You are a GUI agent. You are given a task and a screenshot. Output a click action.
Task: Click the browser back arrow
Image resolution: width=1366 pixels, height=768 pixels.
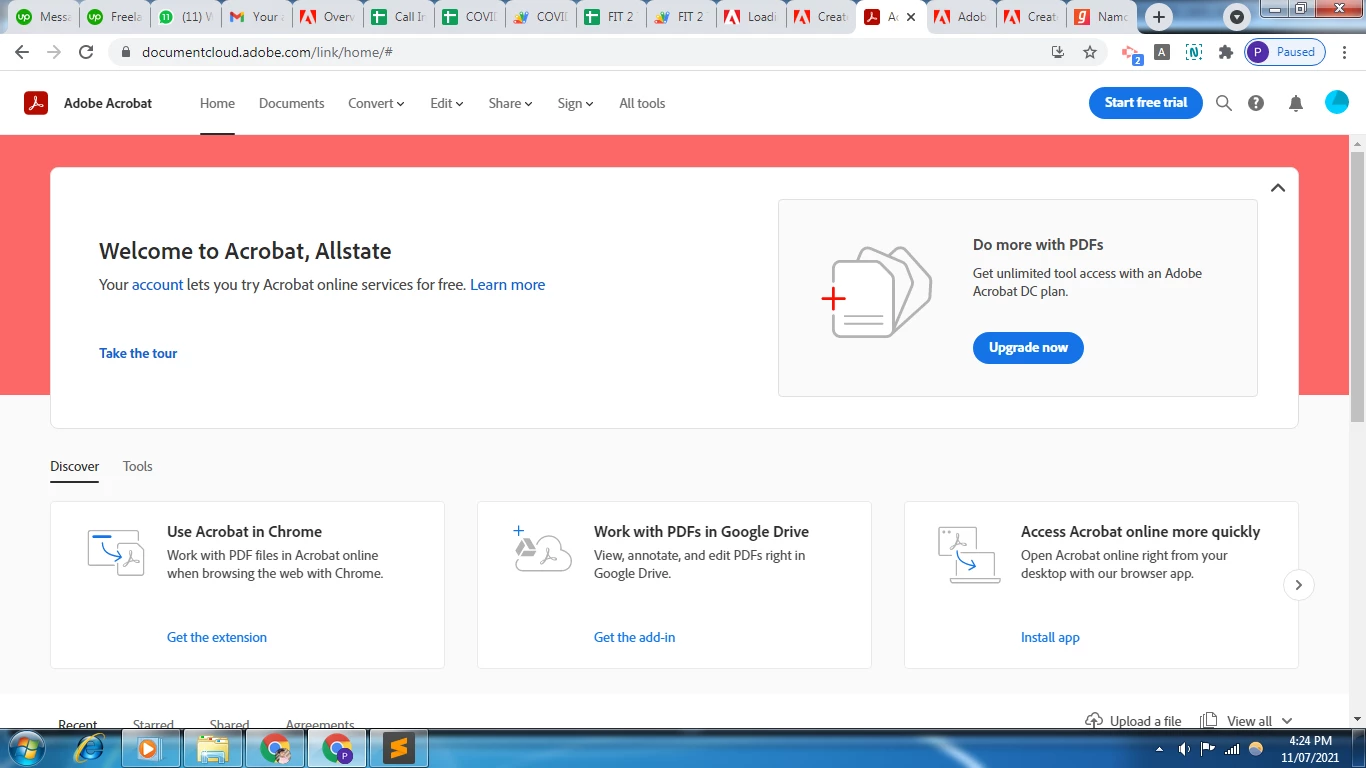point(22,52)
